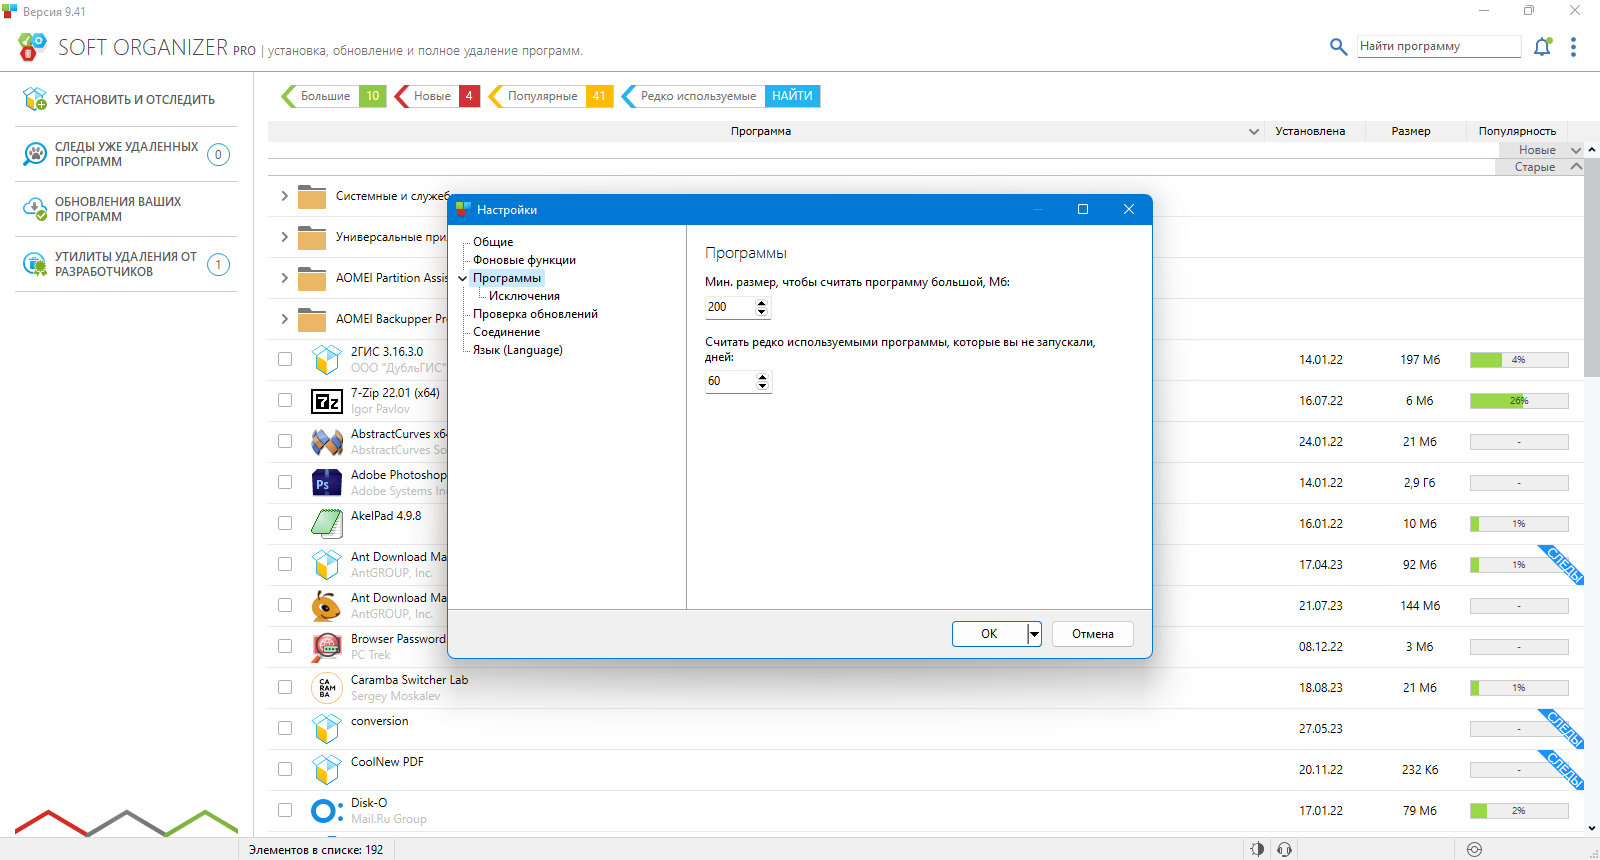Image resolution: width=1600 pixels, height=860 pixels.
Task: Click the 2ГИС 4% popularity bar
Action: [1519, 360]
